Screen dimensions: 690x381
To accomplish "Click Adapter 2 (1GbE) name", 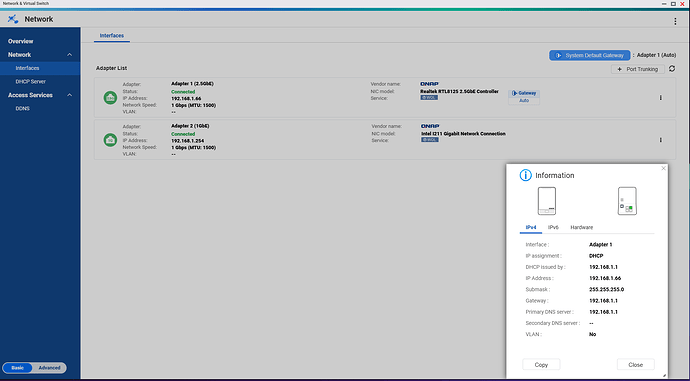I will 190,126.
